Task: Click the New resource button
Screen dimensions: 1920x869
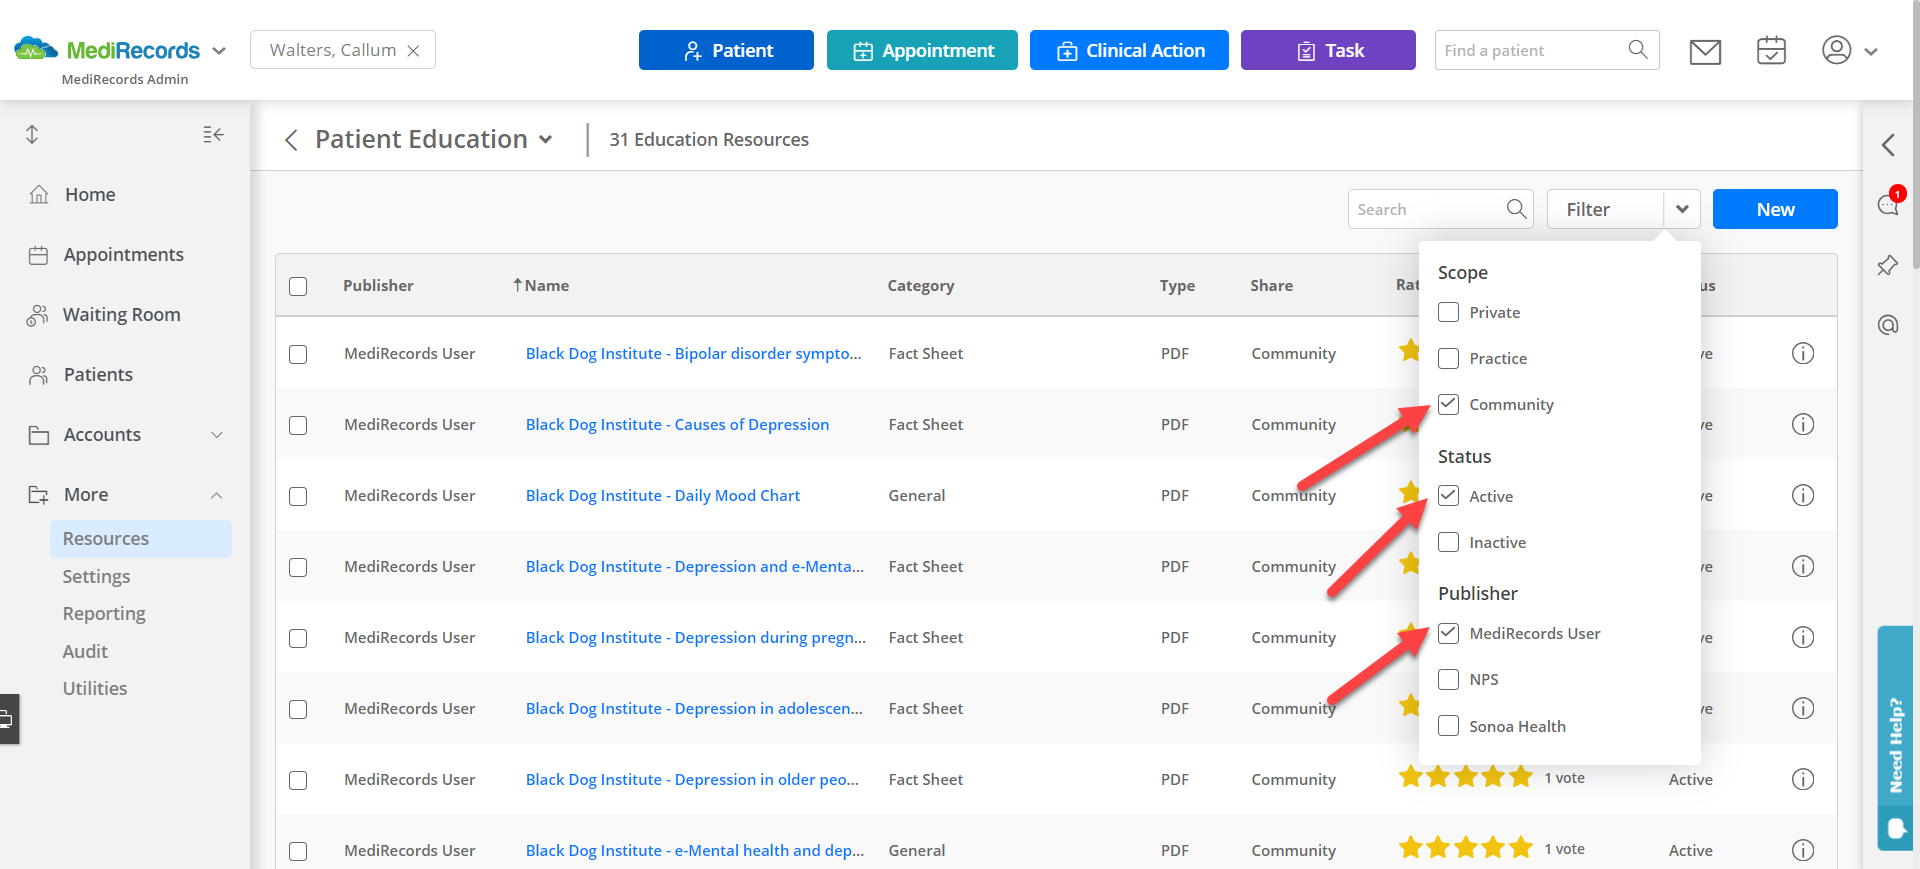Action: click(x=1775, y=209)
